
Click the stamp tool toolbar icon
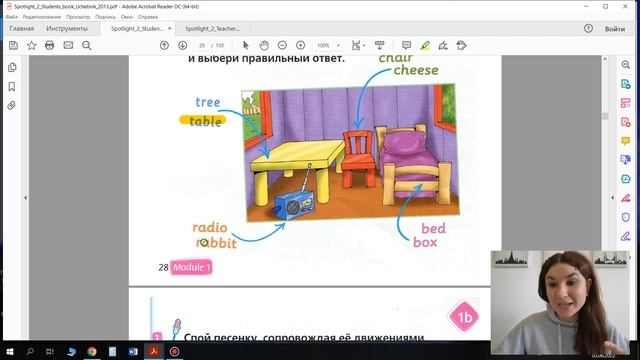point(462,45)
